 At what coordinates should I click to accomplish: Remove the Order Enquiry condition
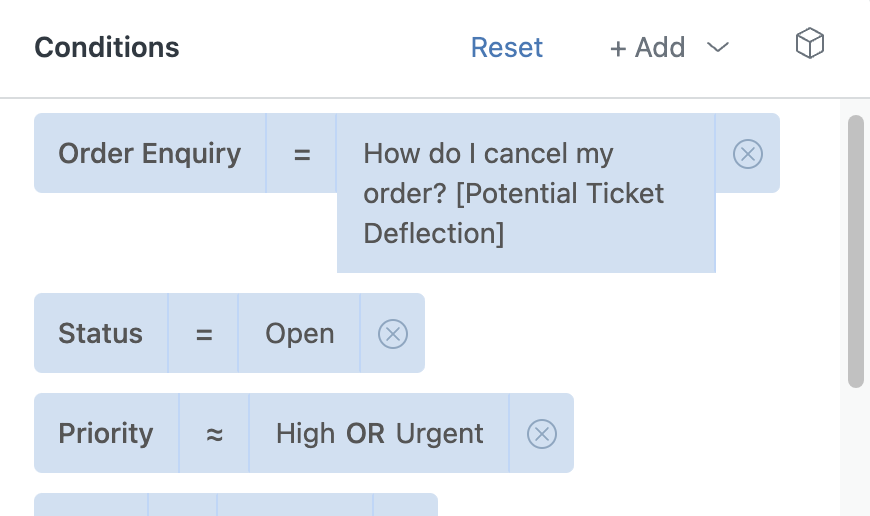coord(747,154)
